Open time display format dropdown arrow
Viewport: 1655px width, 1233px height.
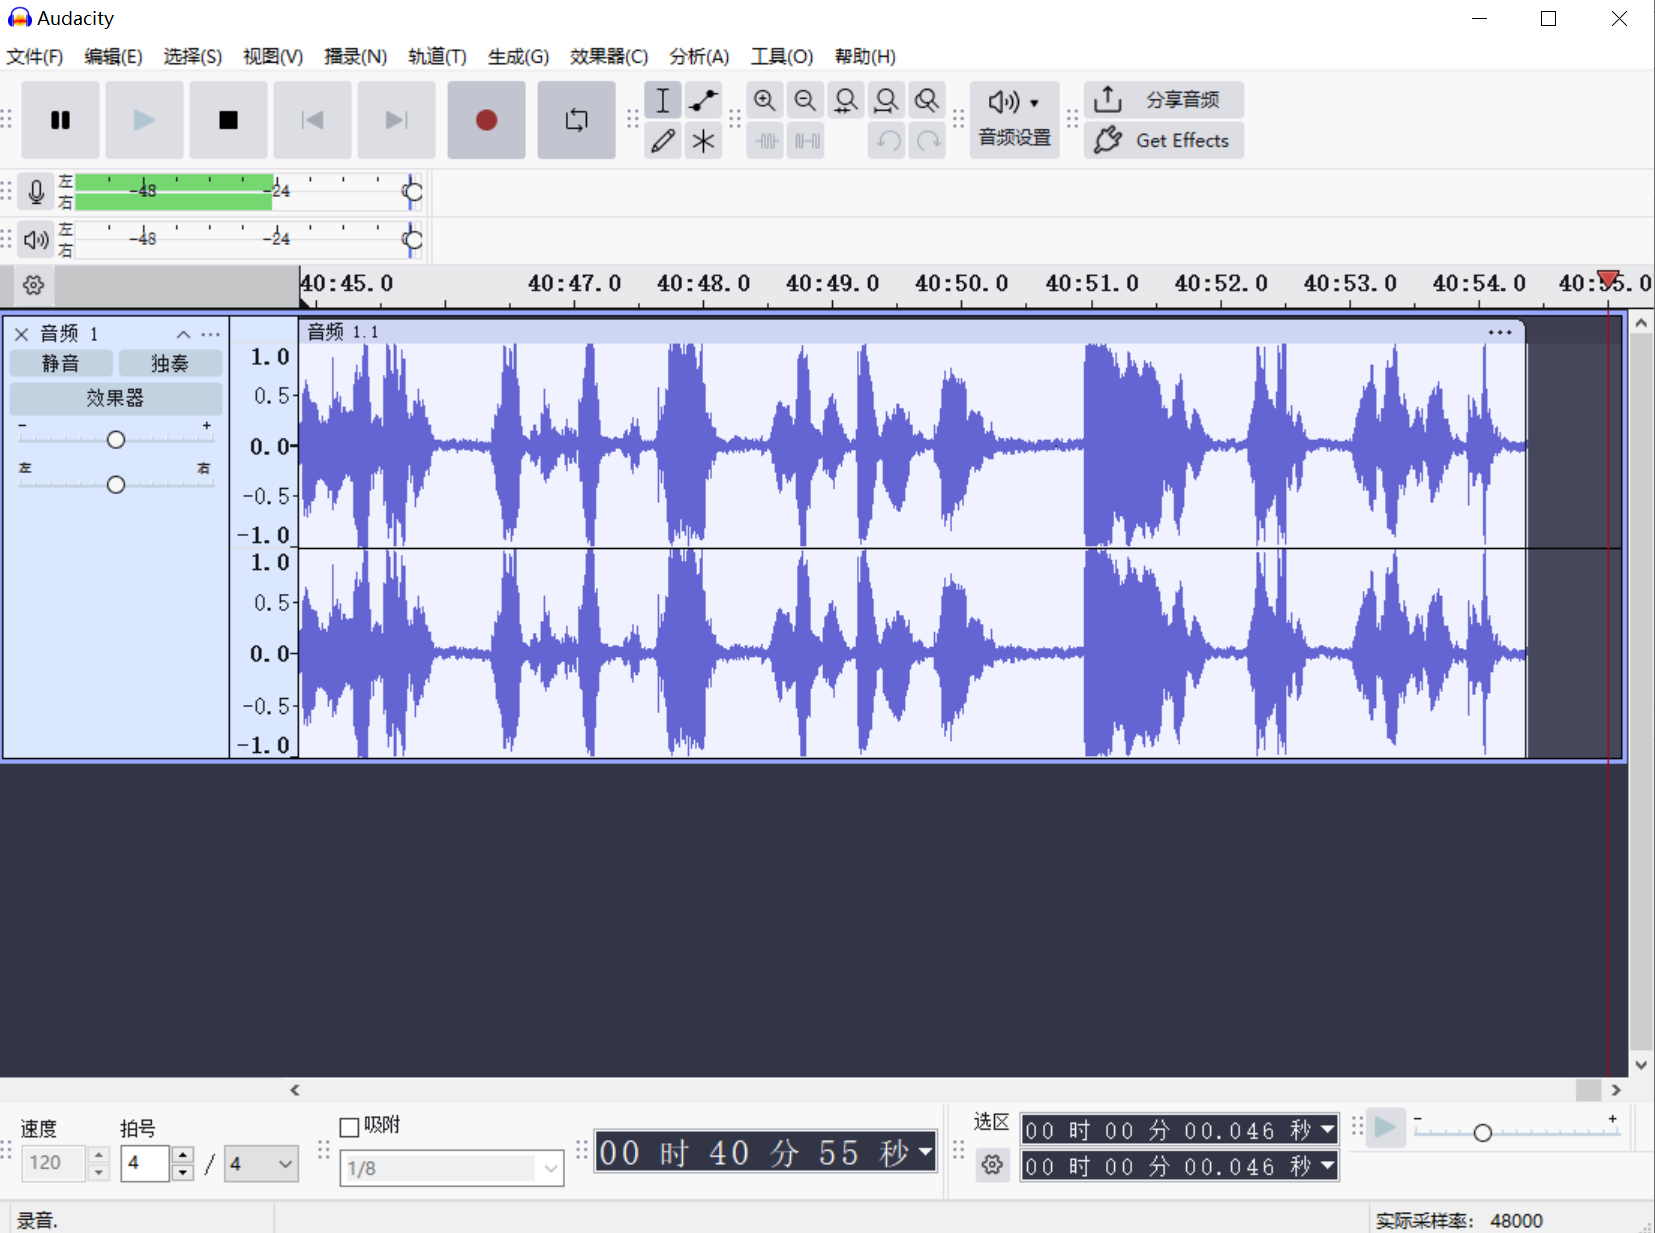click(x=926, y=1152)
